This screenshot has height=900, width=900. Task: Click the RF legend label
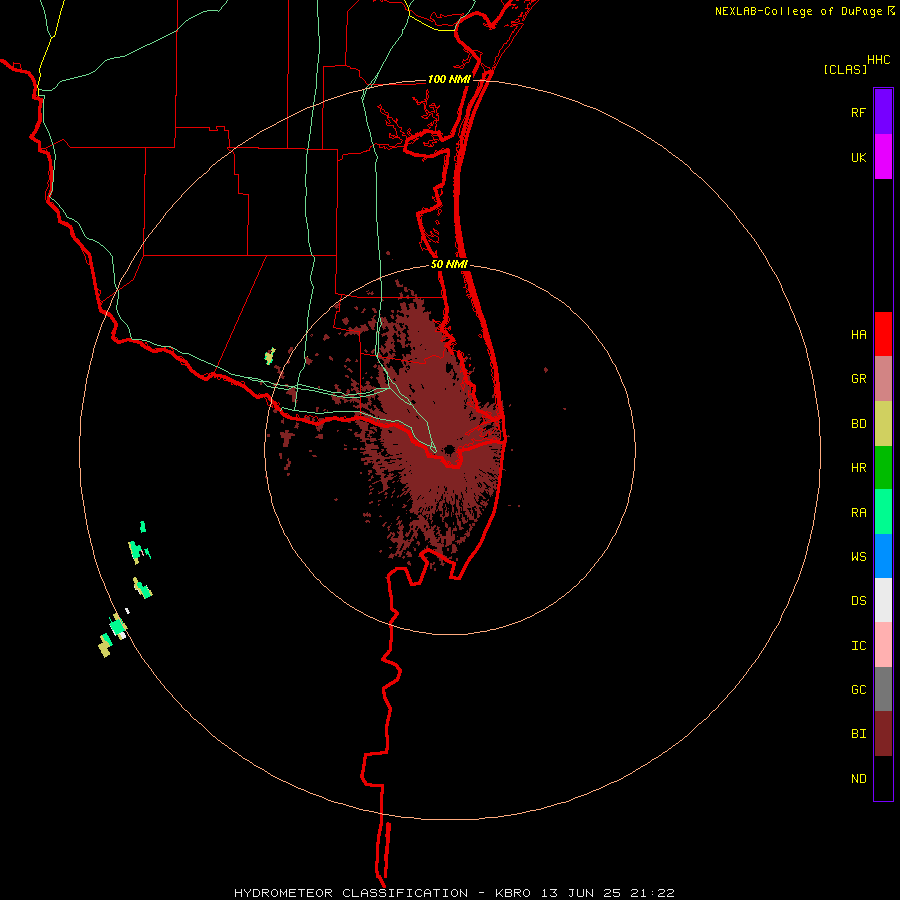tap(858, 112)
